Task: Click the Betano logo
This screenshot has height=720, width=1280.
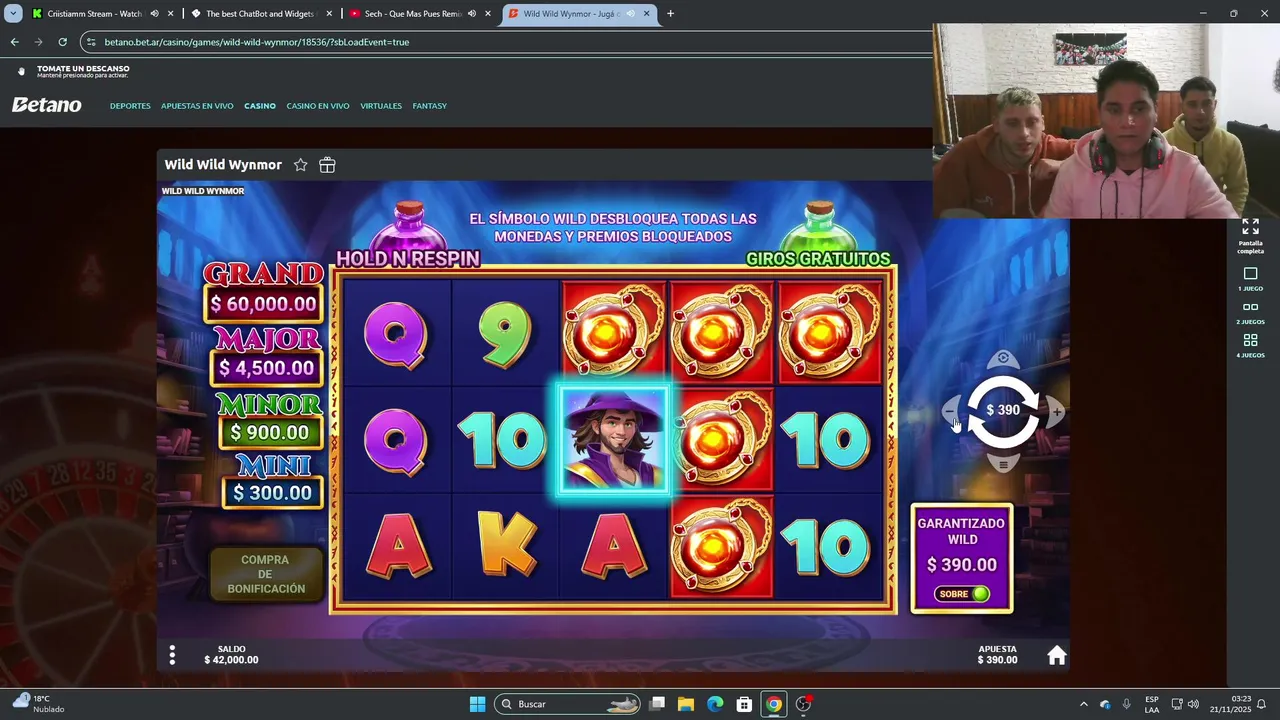Action: 47,105
